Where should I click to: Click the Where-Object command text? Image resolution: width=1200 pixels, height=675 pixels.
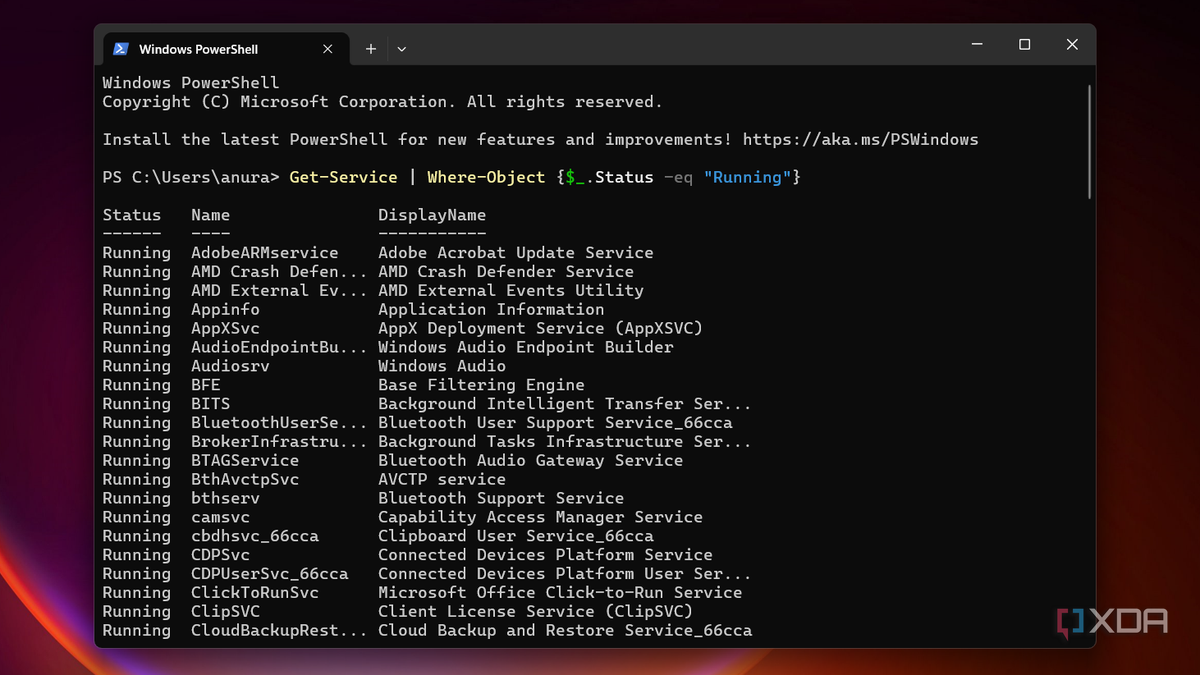(486, 177)
